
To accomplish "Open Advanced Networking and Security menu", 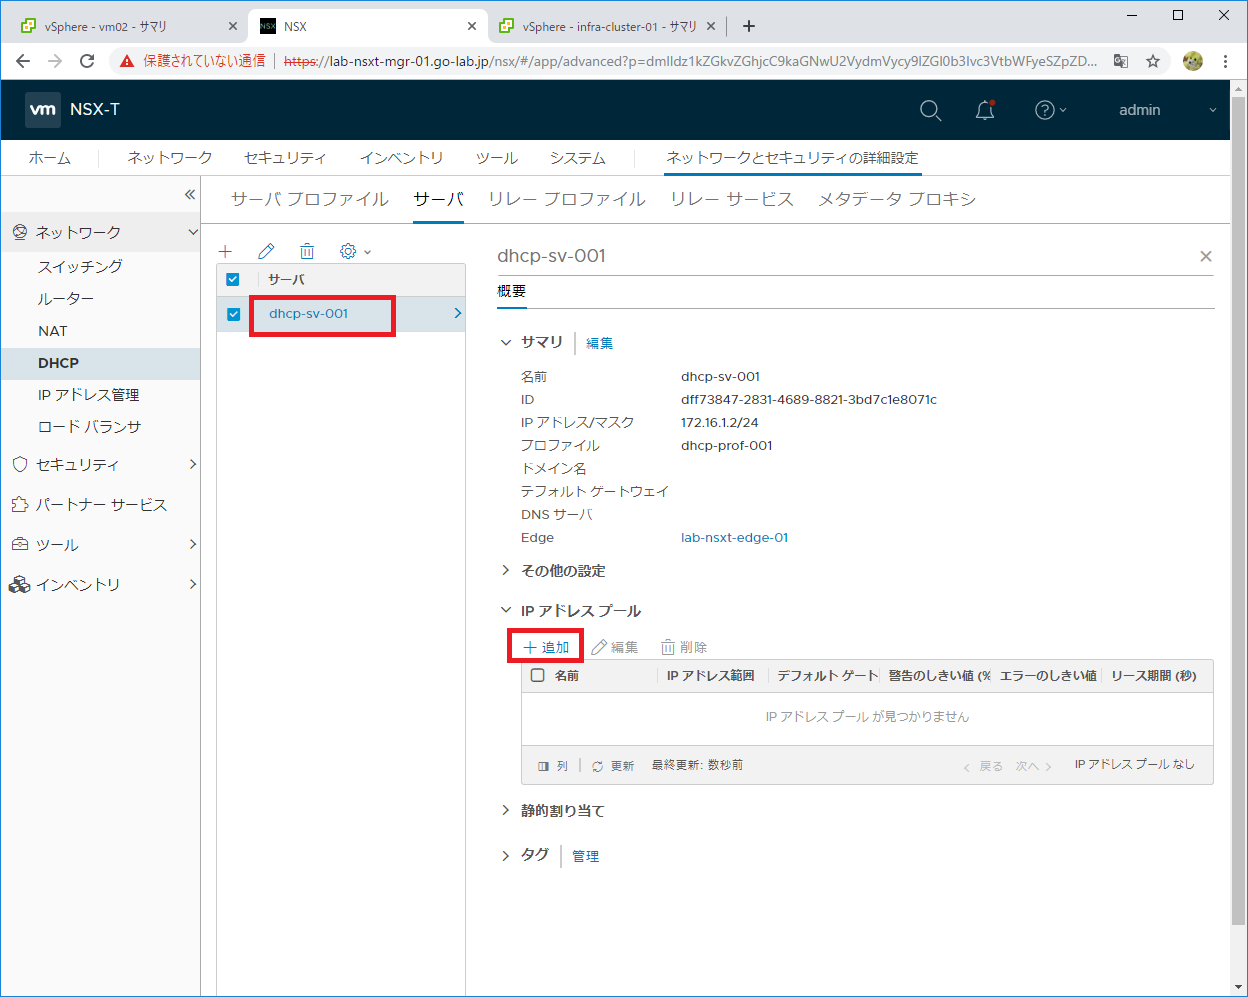I will pos(792,158).
